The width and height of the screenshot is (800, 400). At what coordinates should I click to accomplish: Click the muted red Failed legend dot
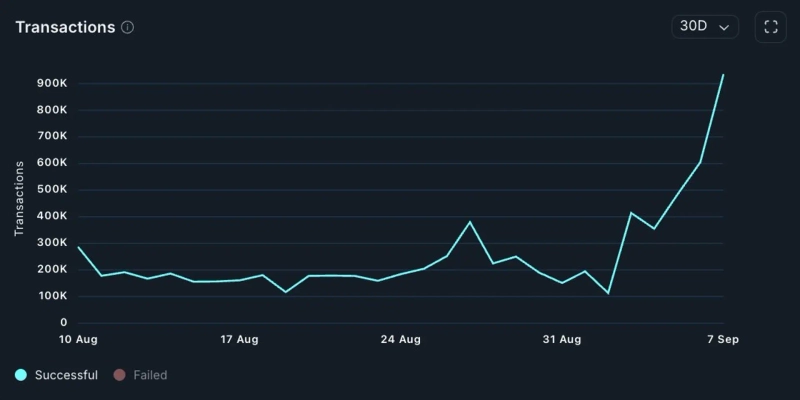(119, 375)
